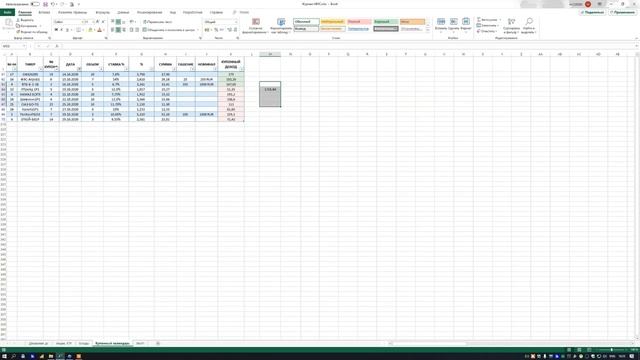
Task: Decrease font size with the smaller A
Action: [x=103, y=22]
